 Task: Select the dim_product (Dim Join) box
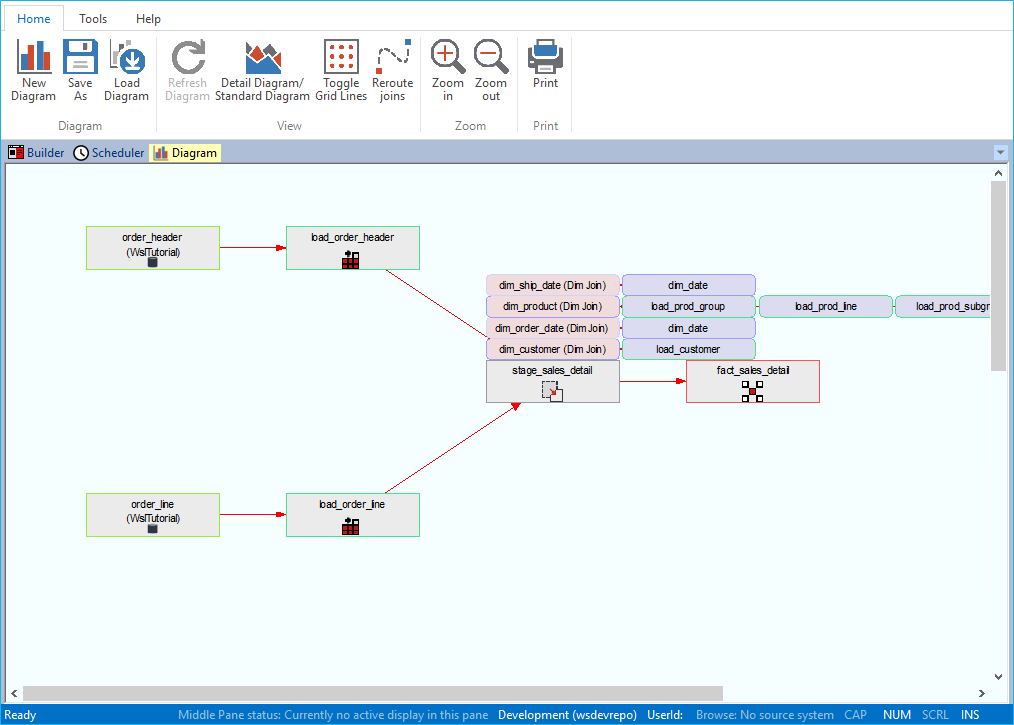(552, 307)
